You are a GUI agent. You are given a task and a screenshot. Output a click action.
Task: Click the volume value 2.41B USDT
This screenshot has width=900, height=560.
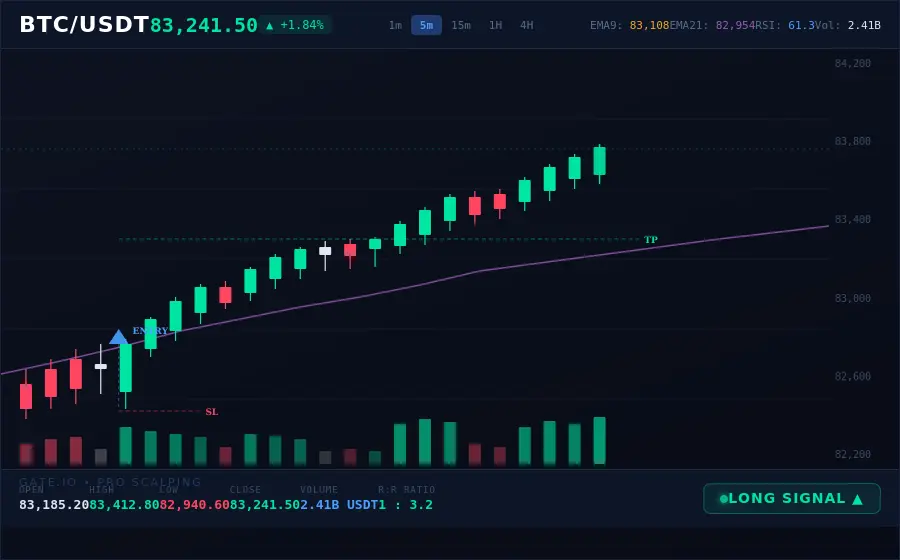(339, 505)
